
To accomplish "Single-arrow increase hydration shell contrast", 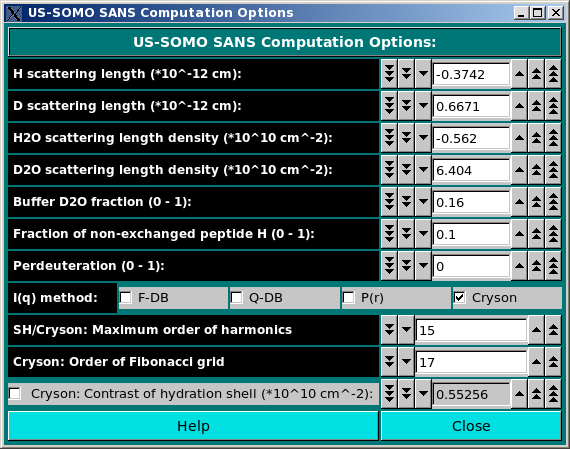I will coord(519,394).
